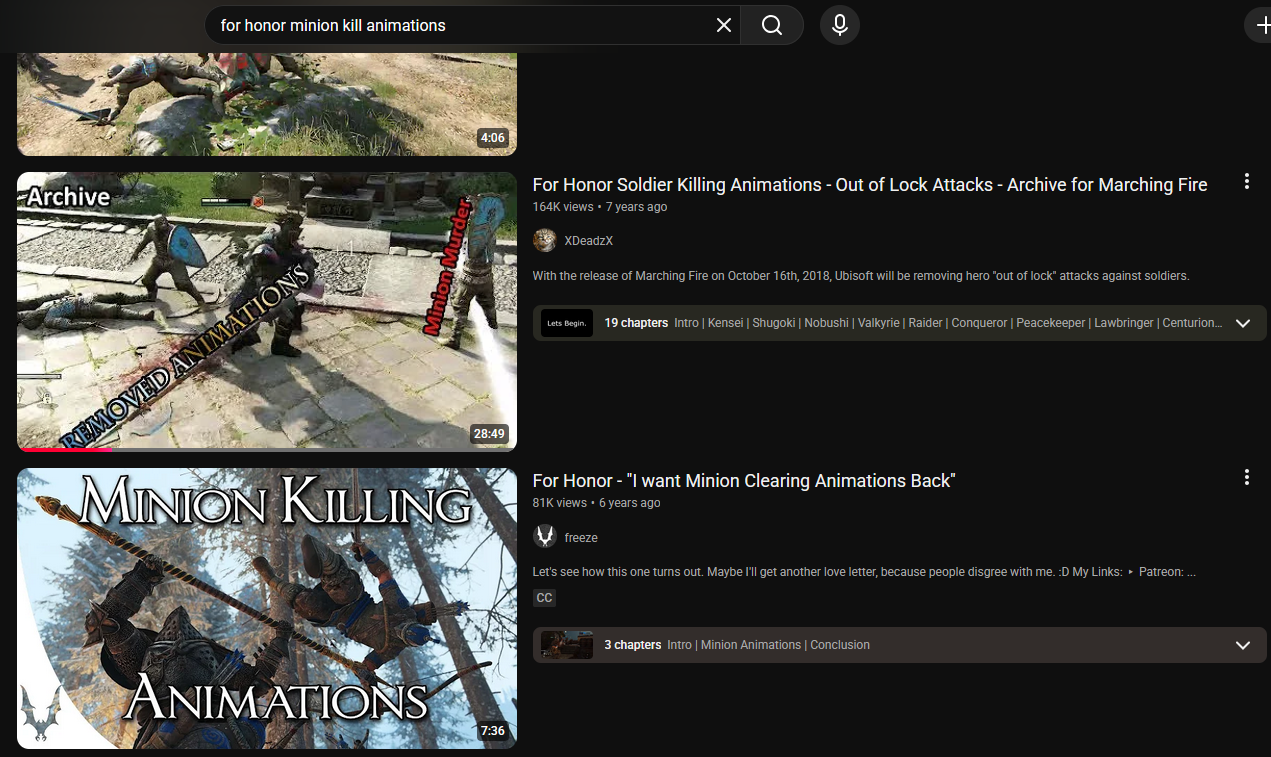Screen dimensions: 1271x757
Task: Click the 'Lets Begin.' chapter thumbnail
Action: click(567, 323)
